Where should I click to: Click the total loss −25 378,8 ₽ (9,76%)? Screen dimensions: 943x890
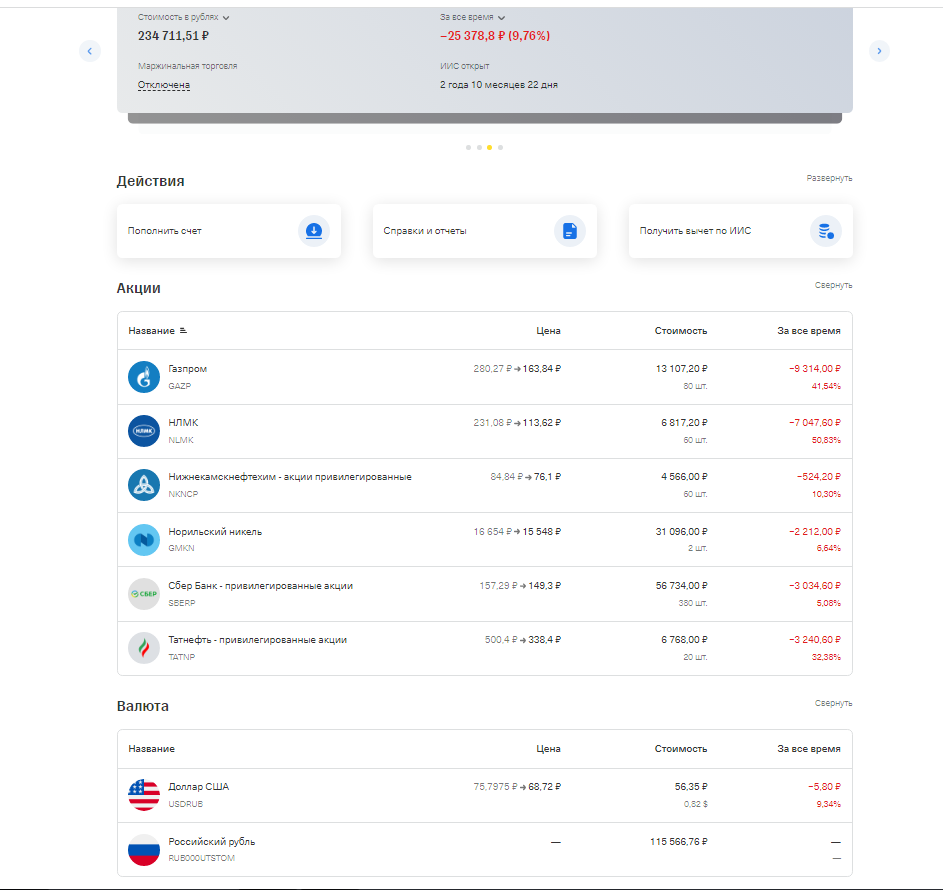pos(495,36)
